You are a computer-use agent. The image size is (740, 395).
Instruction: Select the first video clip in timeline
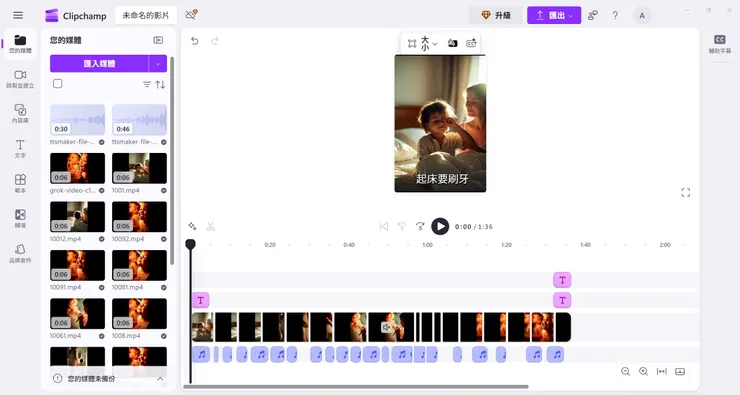pyautogui.click(x=202, y=327)
